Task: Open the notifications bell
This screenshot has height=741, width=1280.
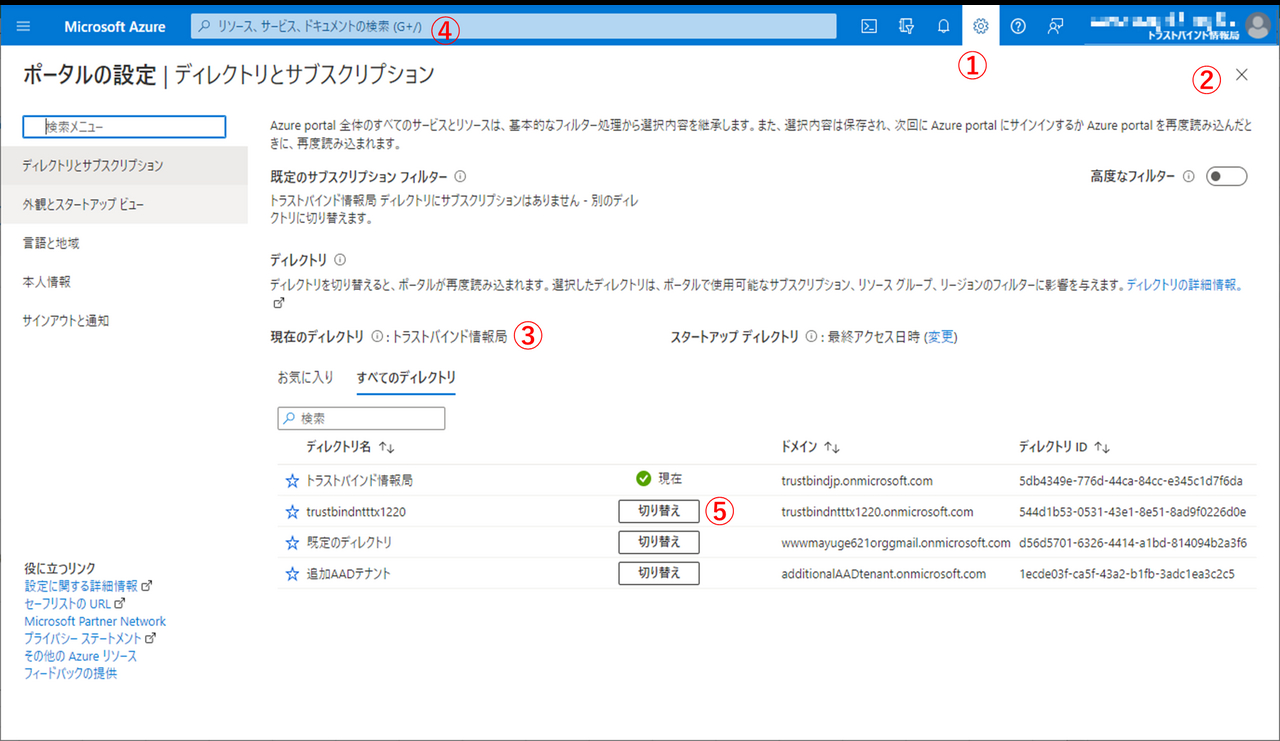Action: [x=943, y=27]
